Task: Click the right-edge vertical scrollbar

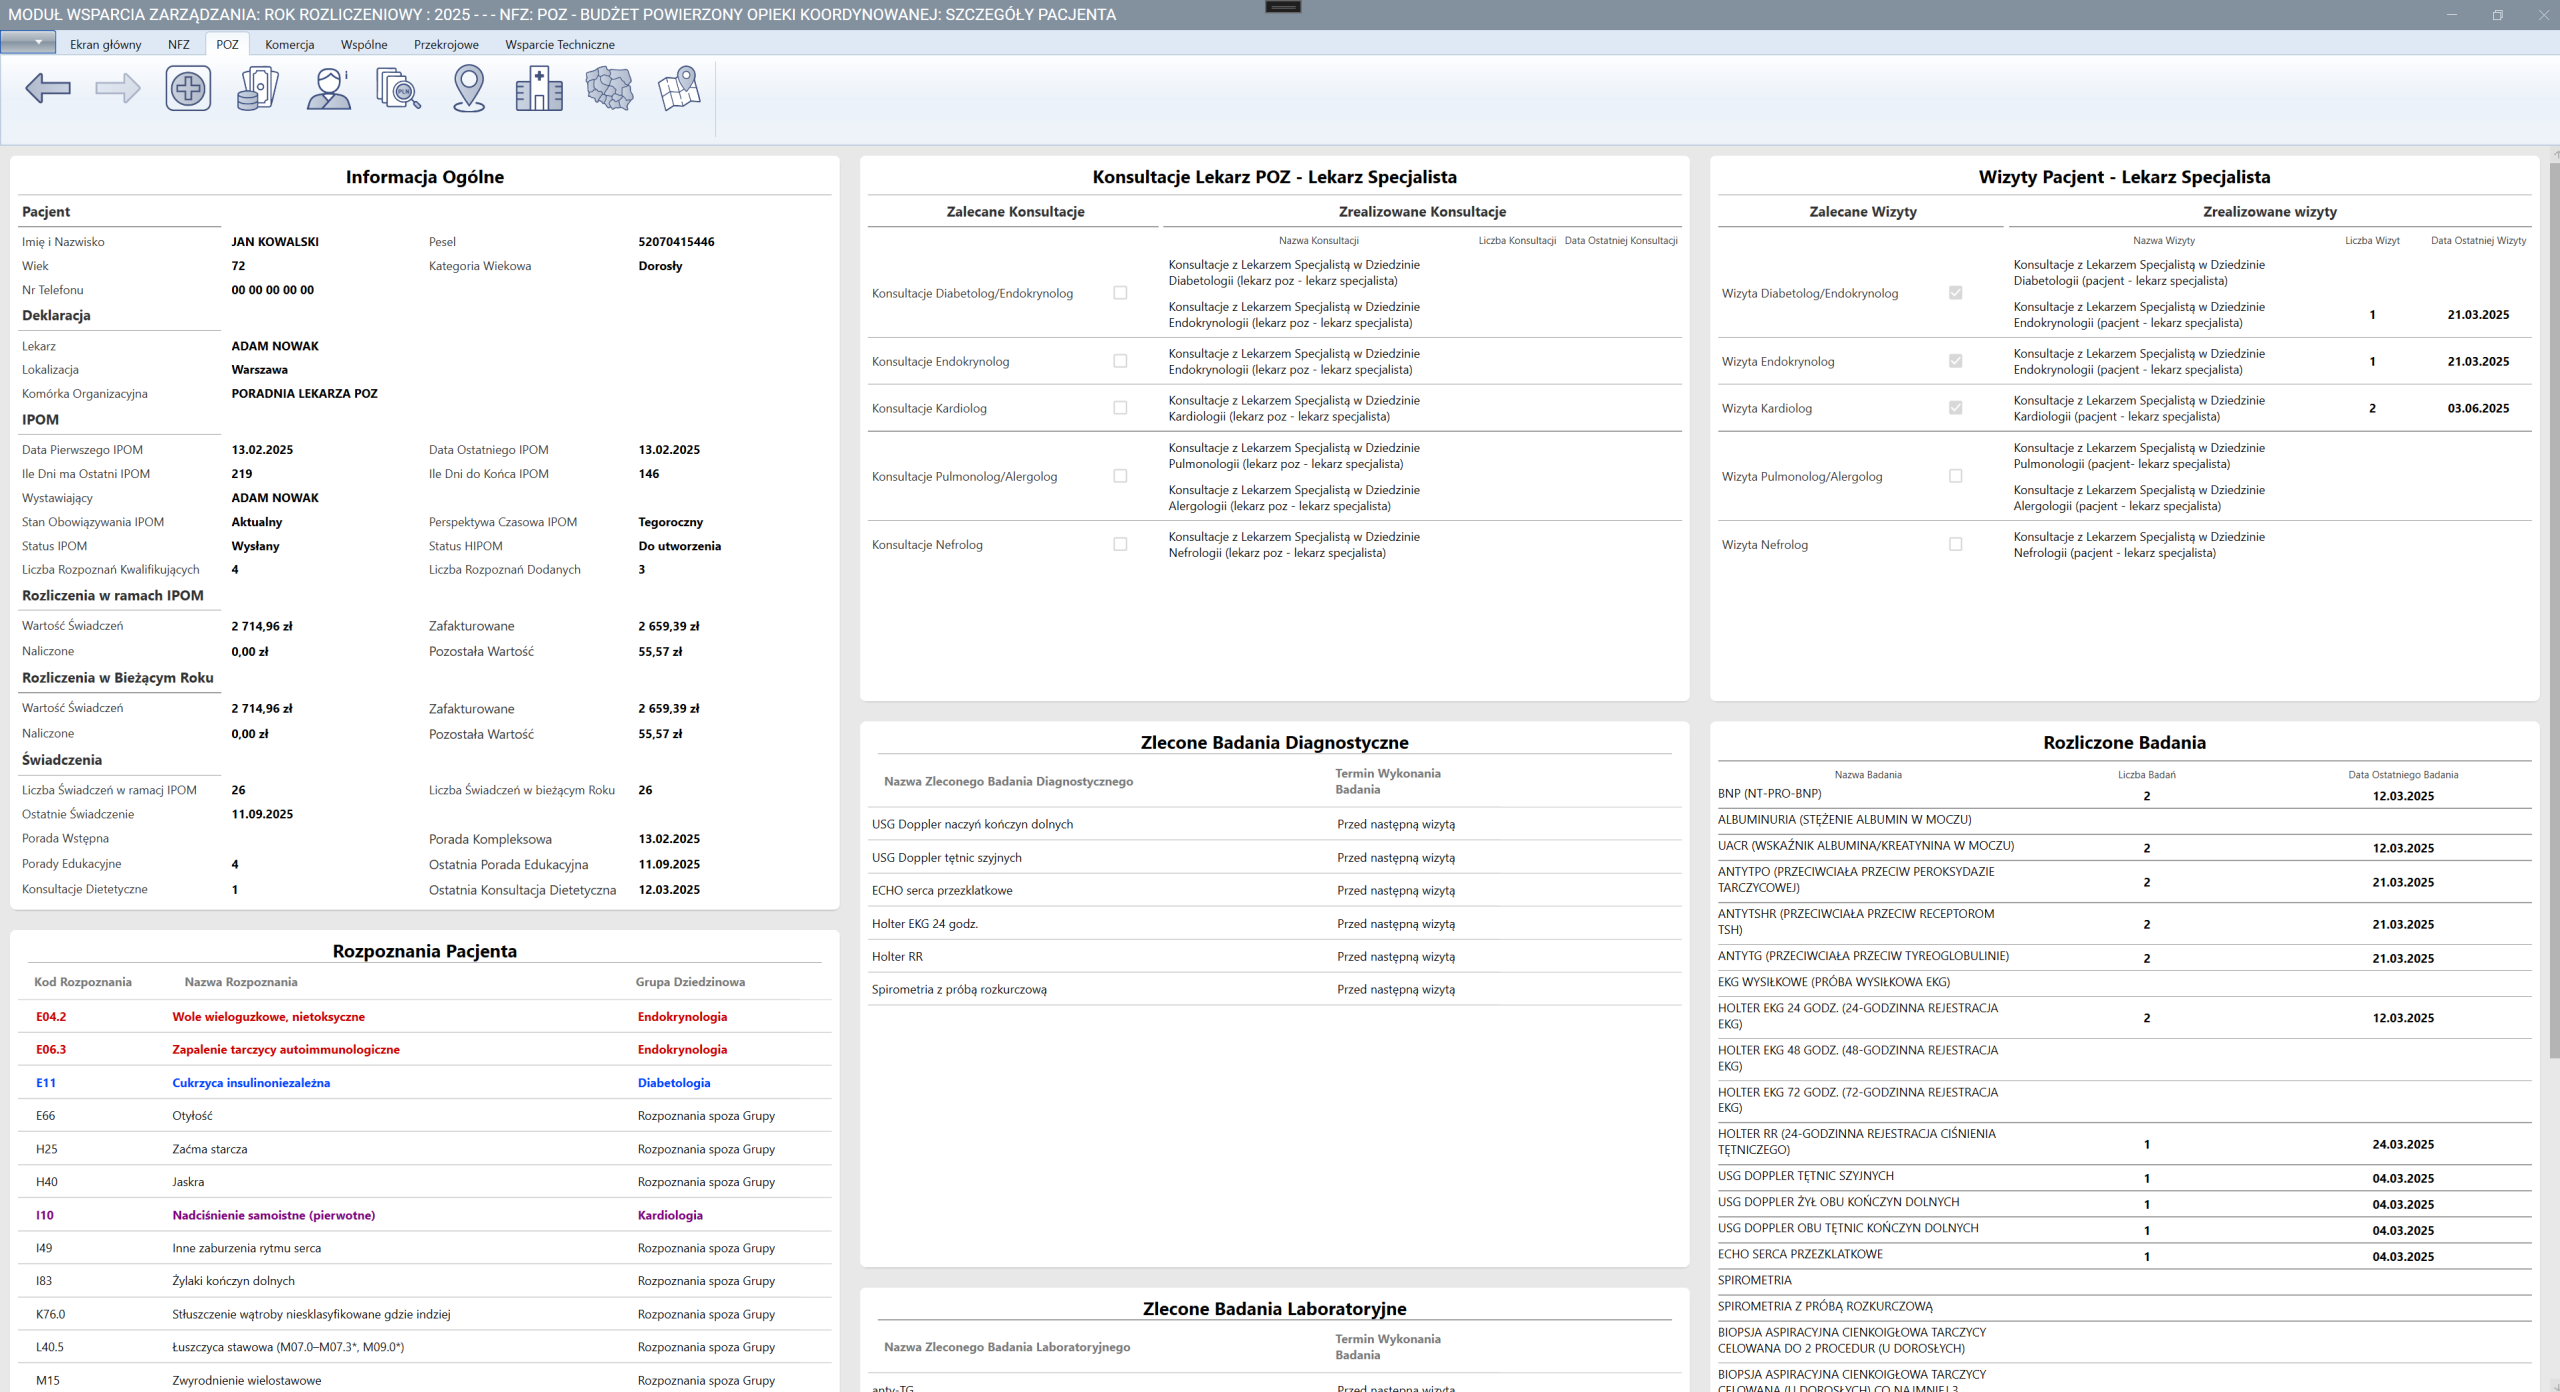Action: point(2553,610)
